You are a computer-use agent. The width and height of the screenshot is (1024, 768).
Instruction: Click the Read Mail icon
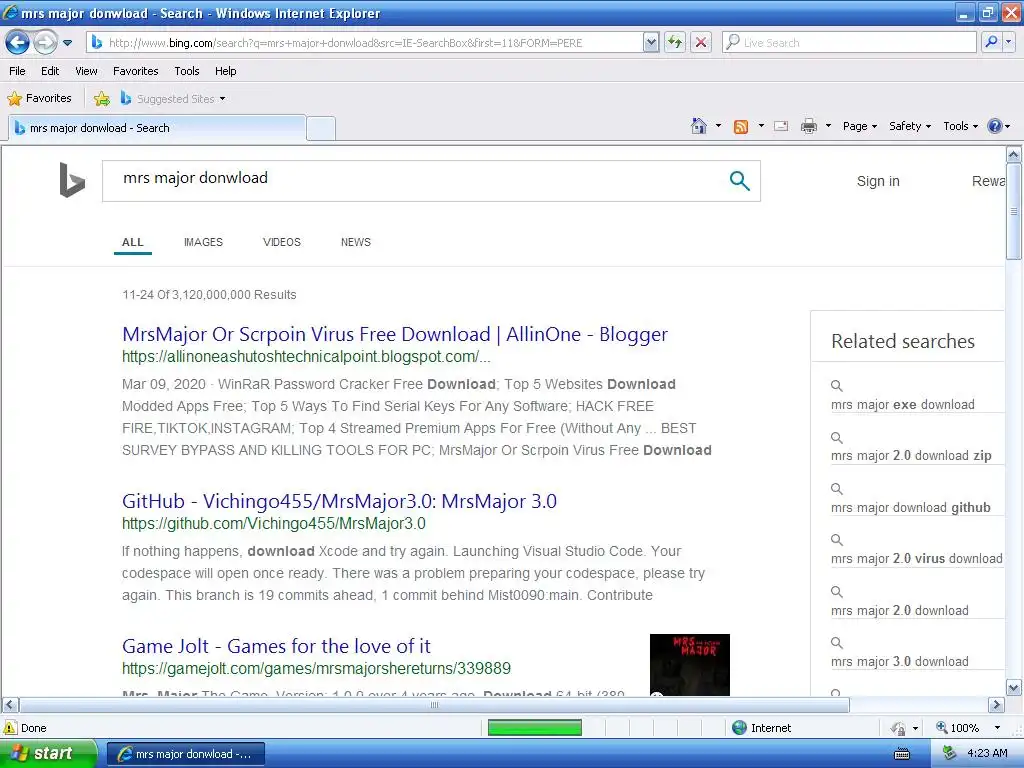tap(781, 127)
